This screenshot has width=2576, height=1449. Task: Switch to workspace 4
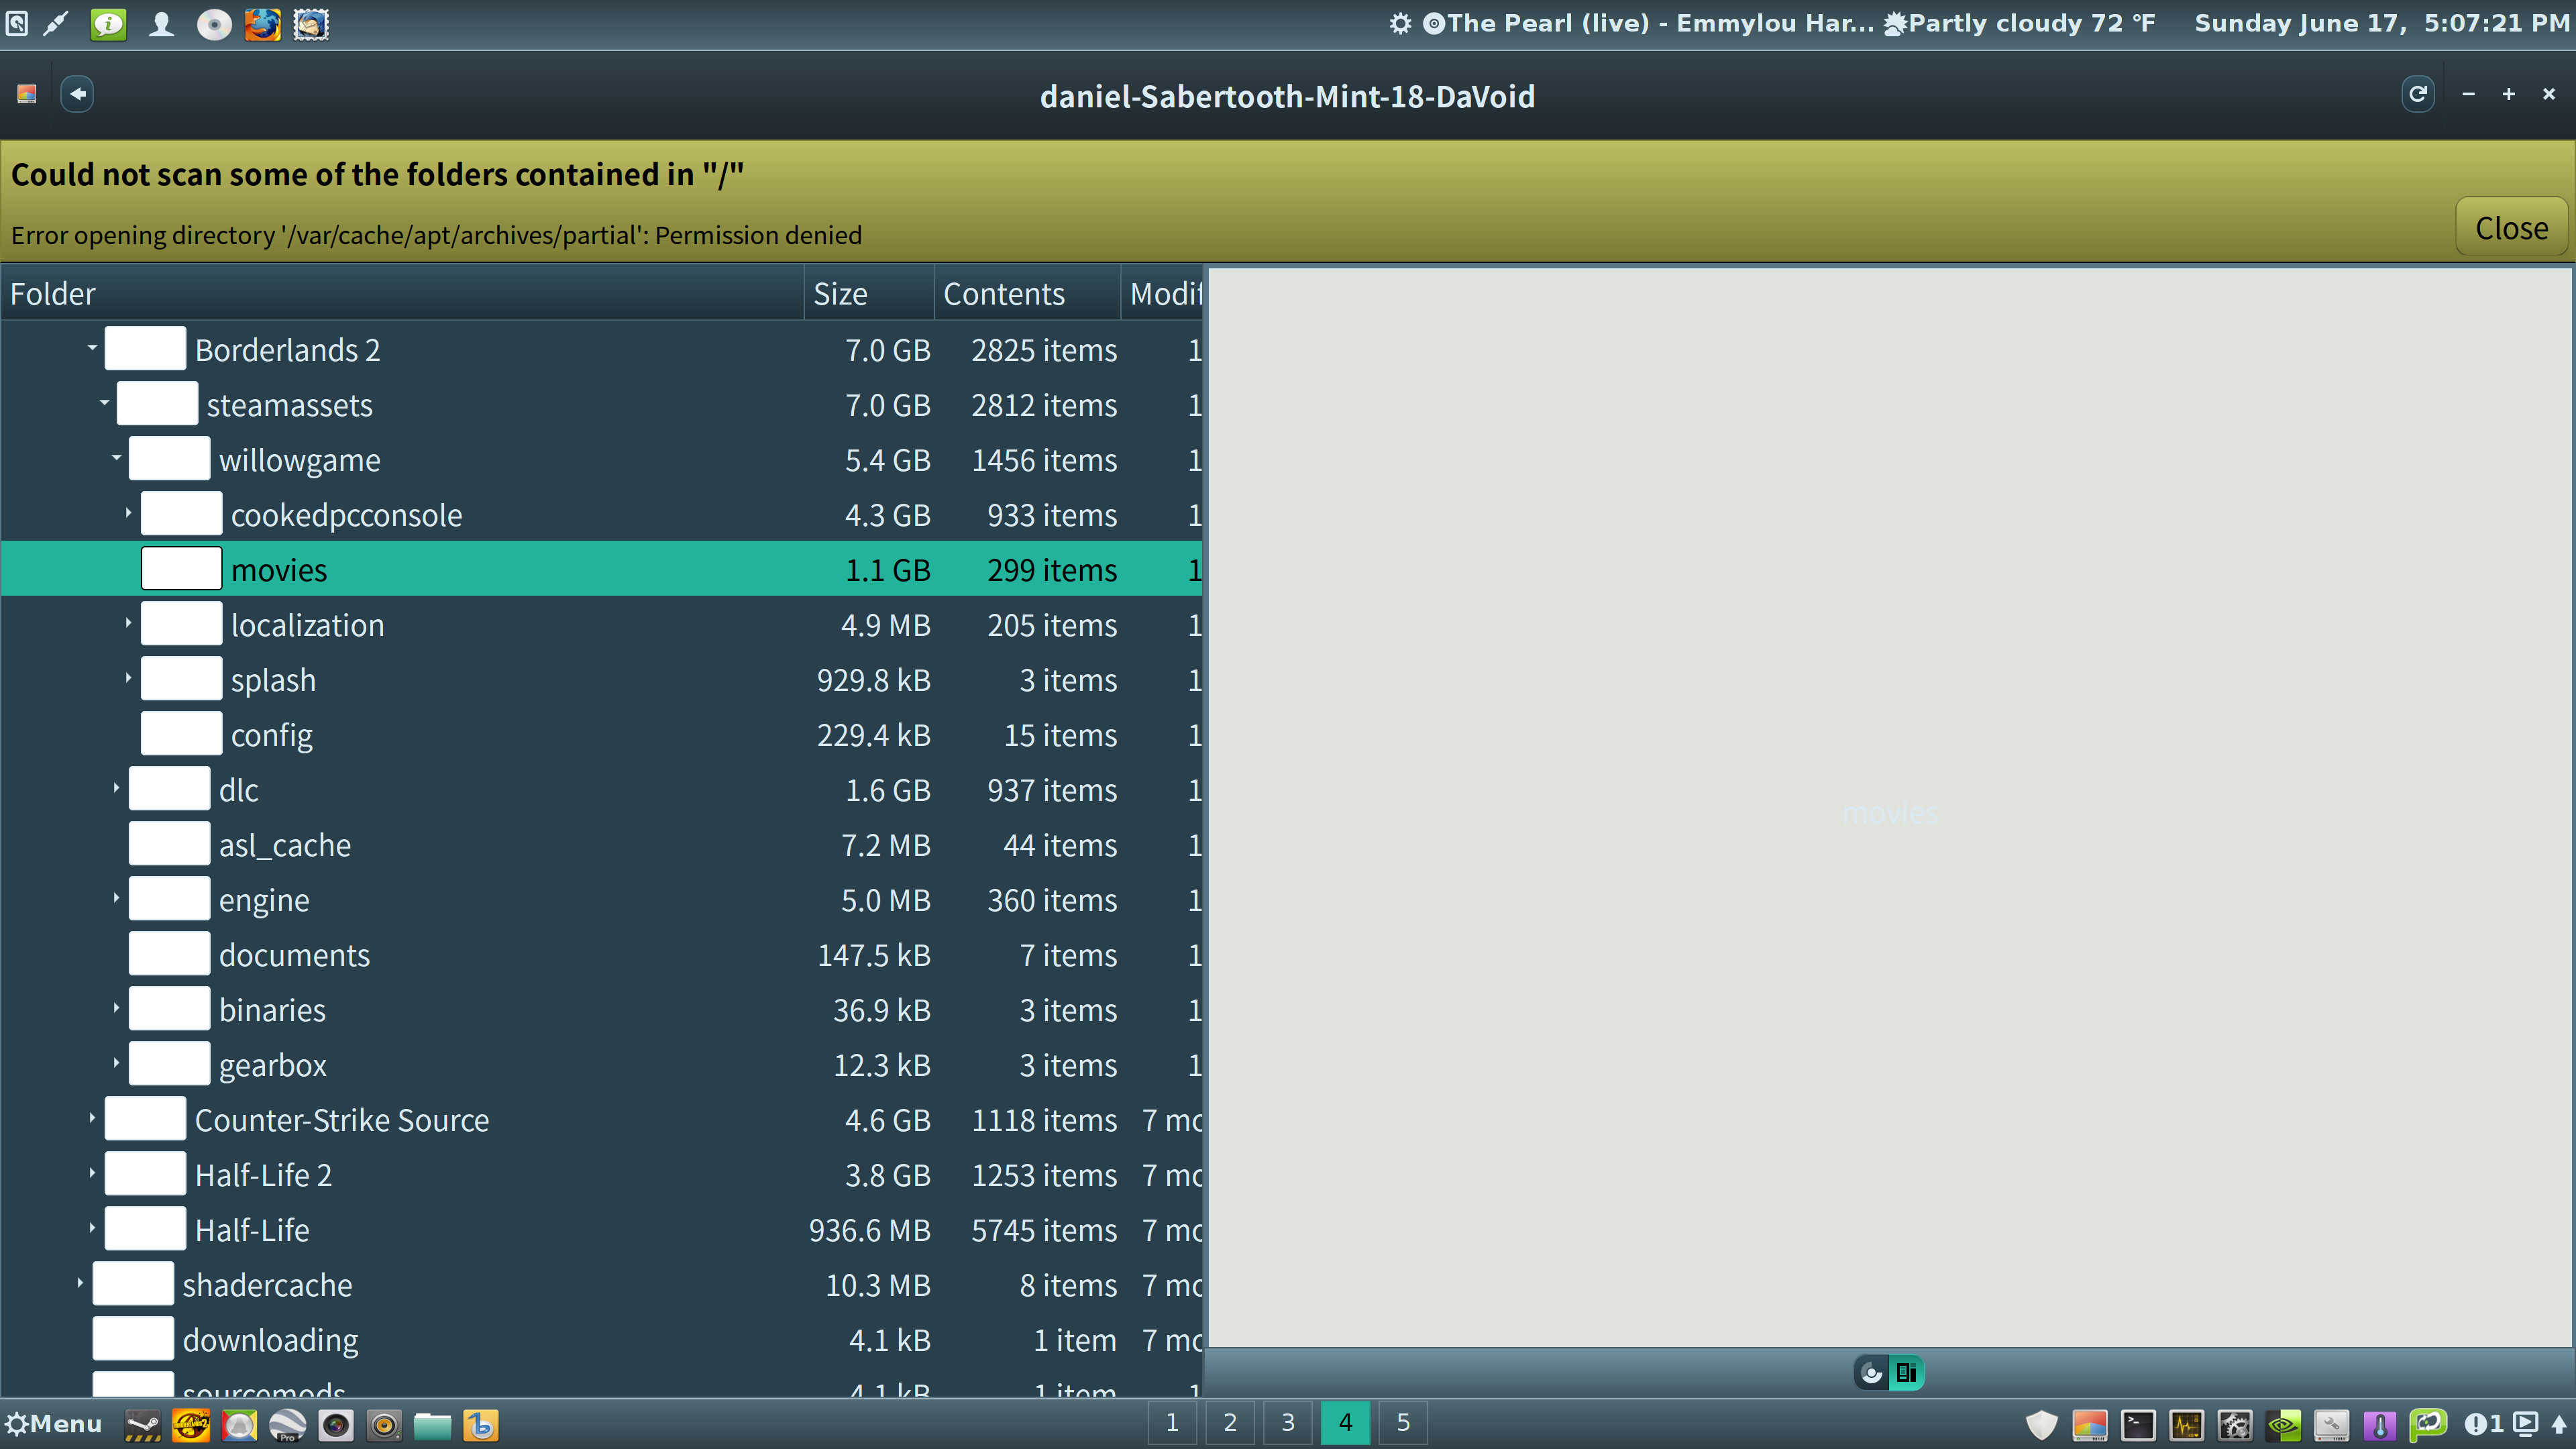tap(1346, 1423)
